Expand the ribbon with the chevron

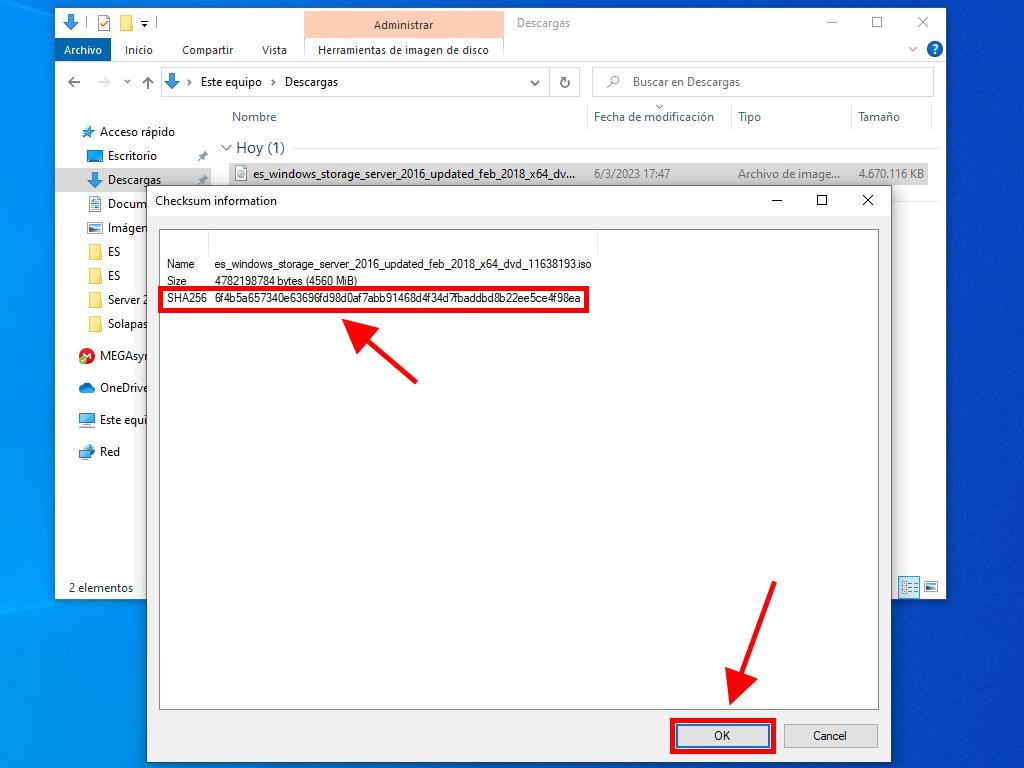tap(913, 49)
